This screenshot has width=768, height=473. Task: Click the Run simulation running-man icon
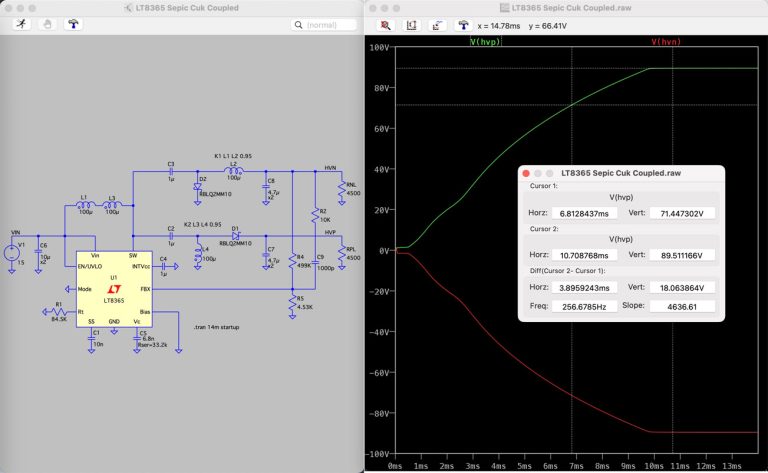pyautogui.click(x=22, y=24)
